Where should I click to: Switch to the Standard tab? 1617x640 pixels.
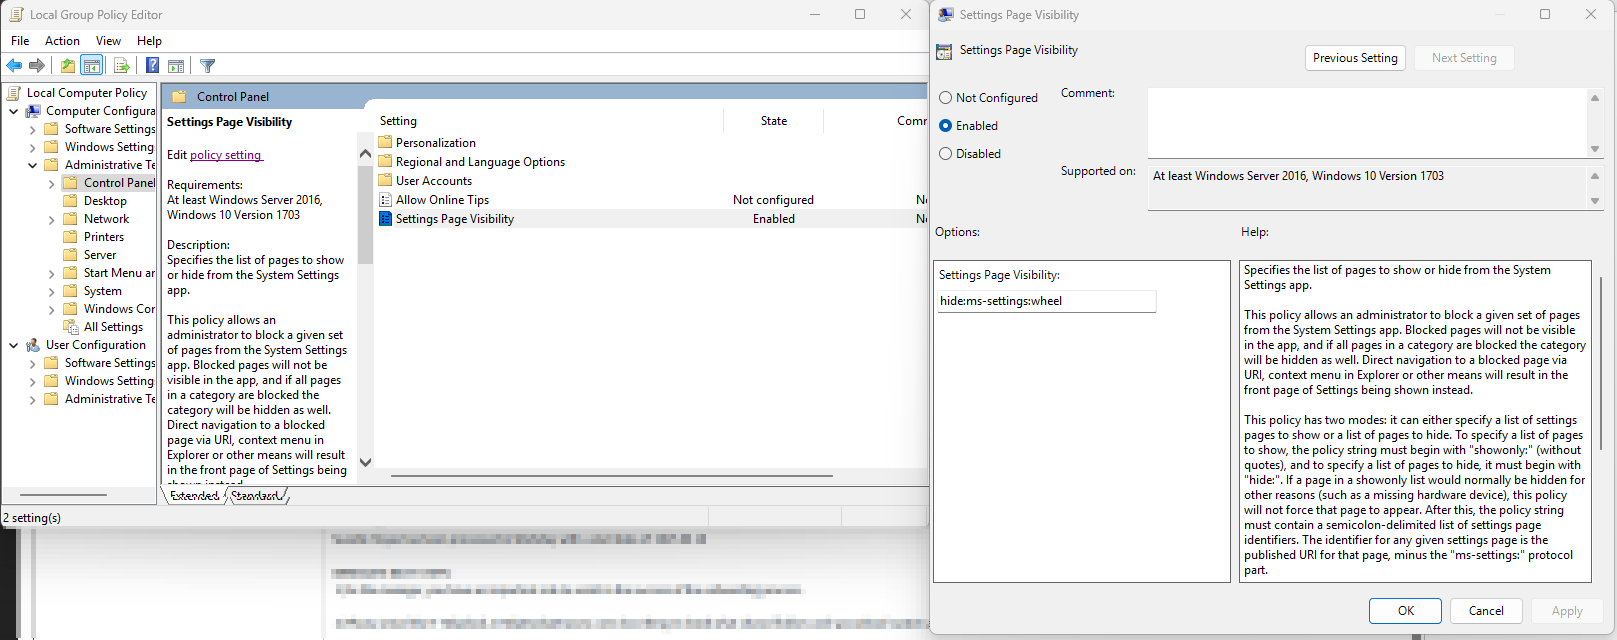tap(256, 495)
